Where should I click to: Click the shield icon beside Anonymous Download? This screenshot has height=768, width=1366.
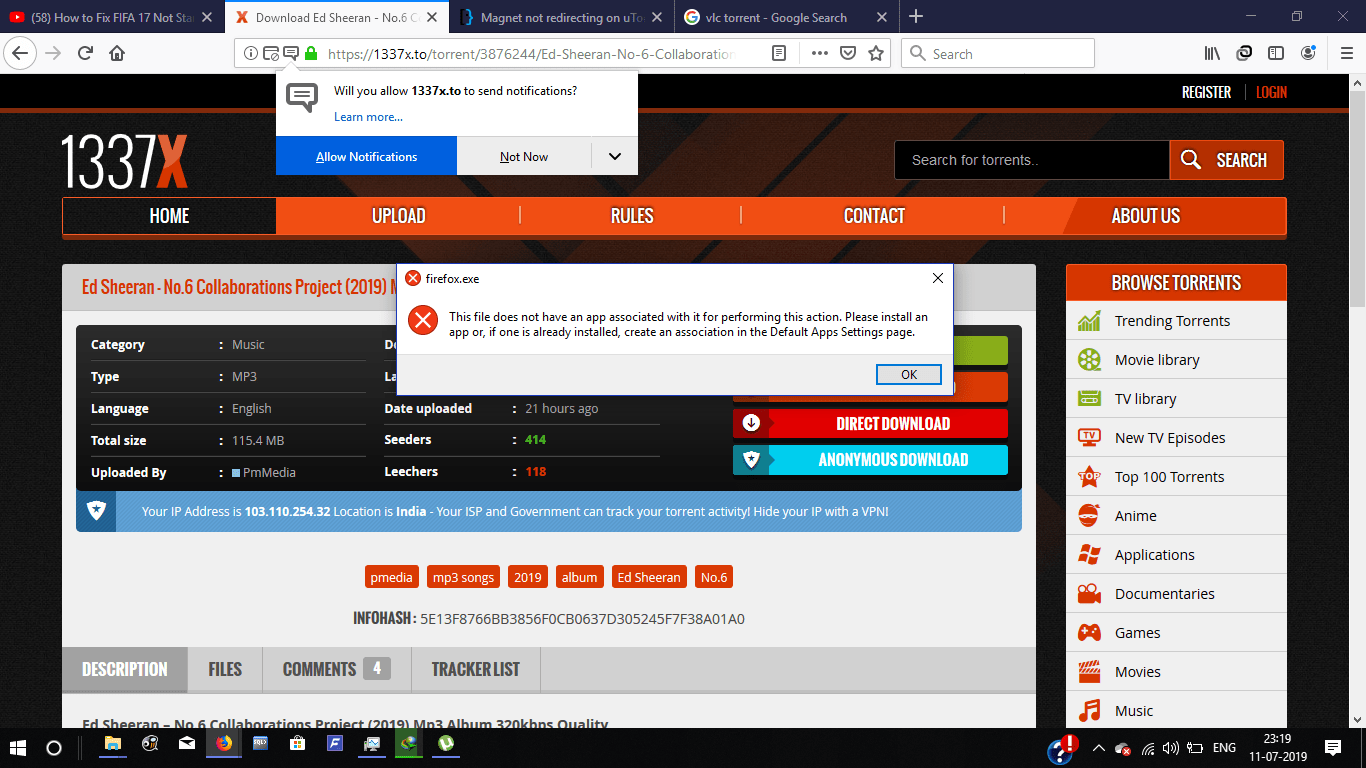tap(751, 460)
